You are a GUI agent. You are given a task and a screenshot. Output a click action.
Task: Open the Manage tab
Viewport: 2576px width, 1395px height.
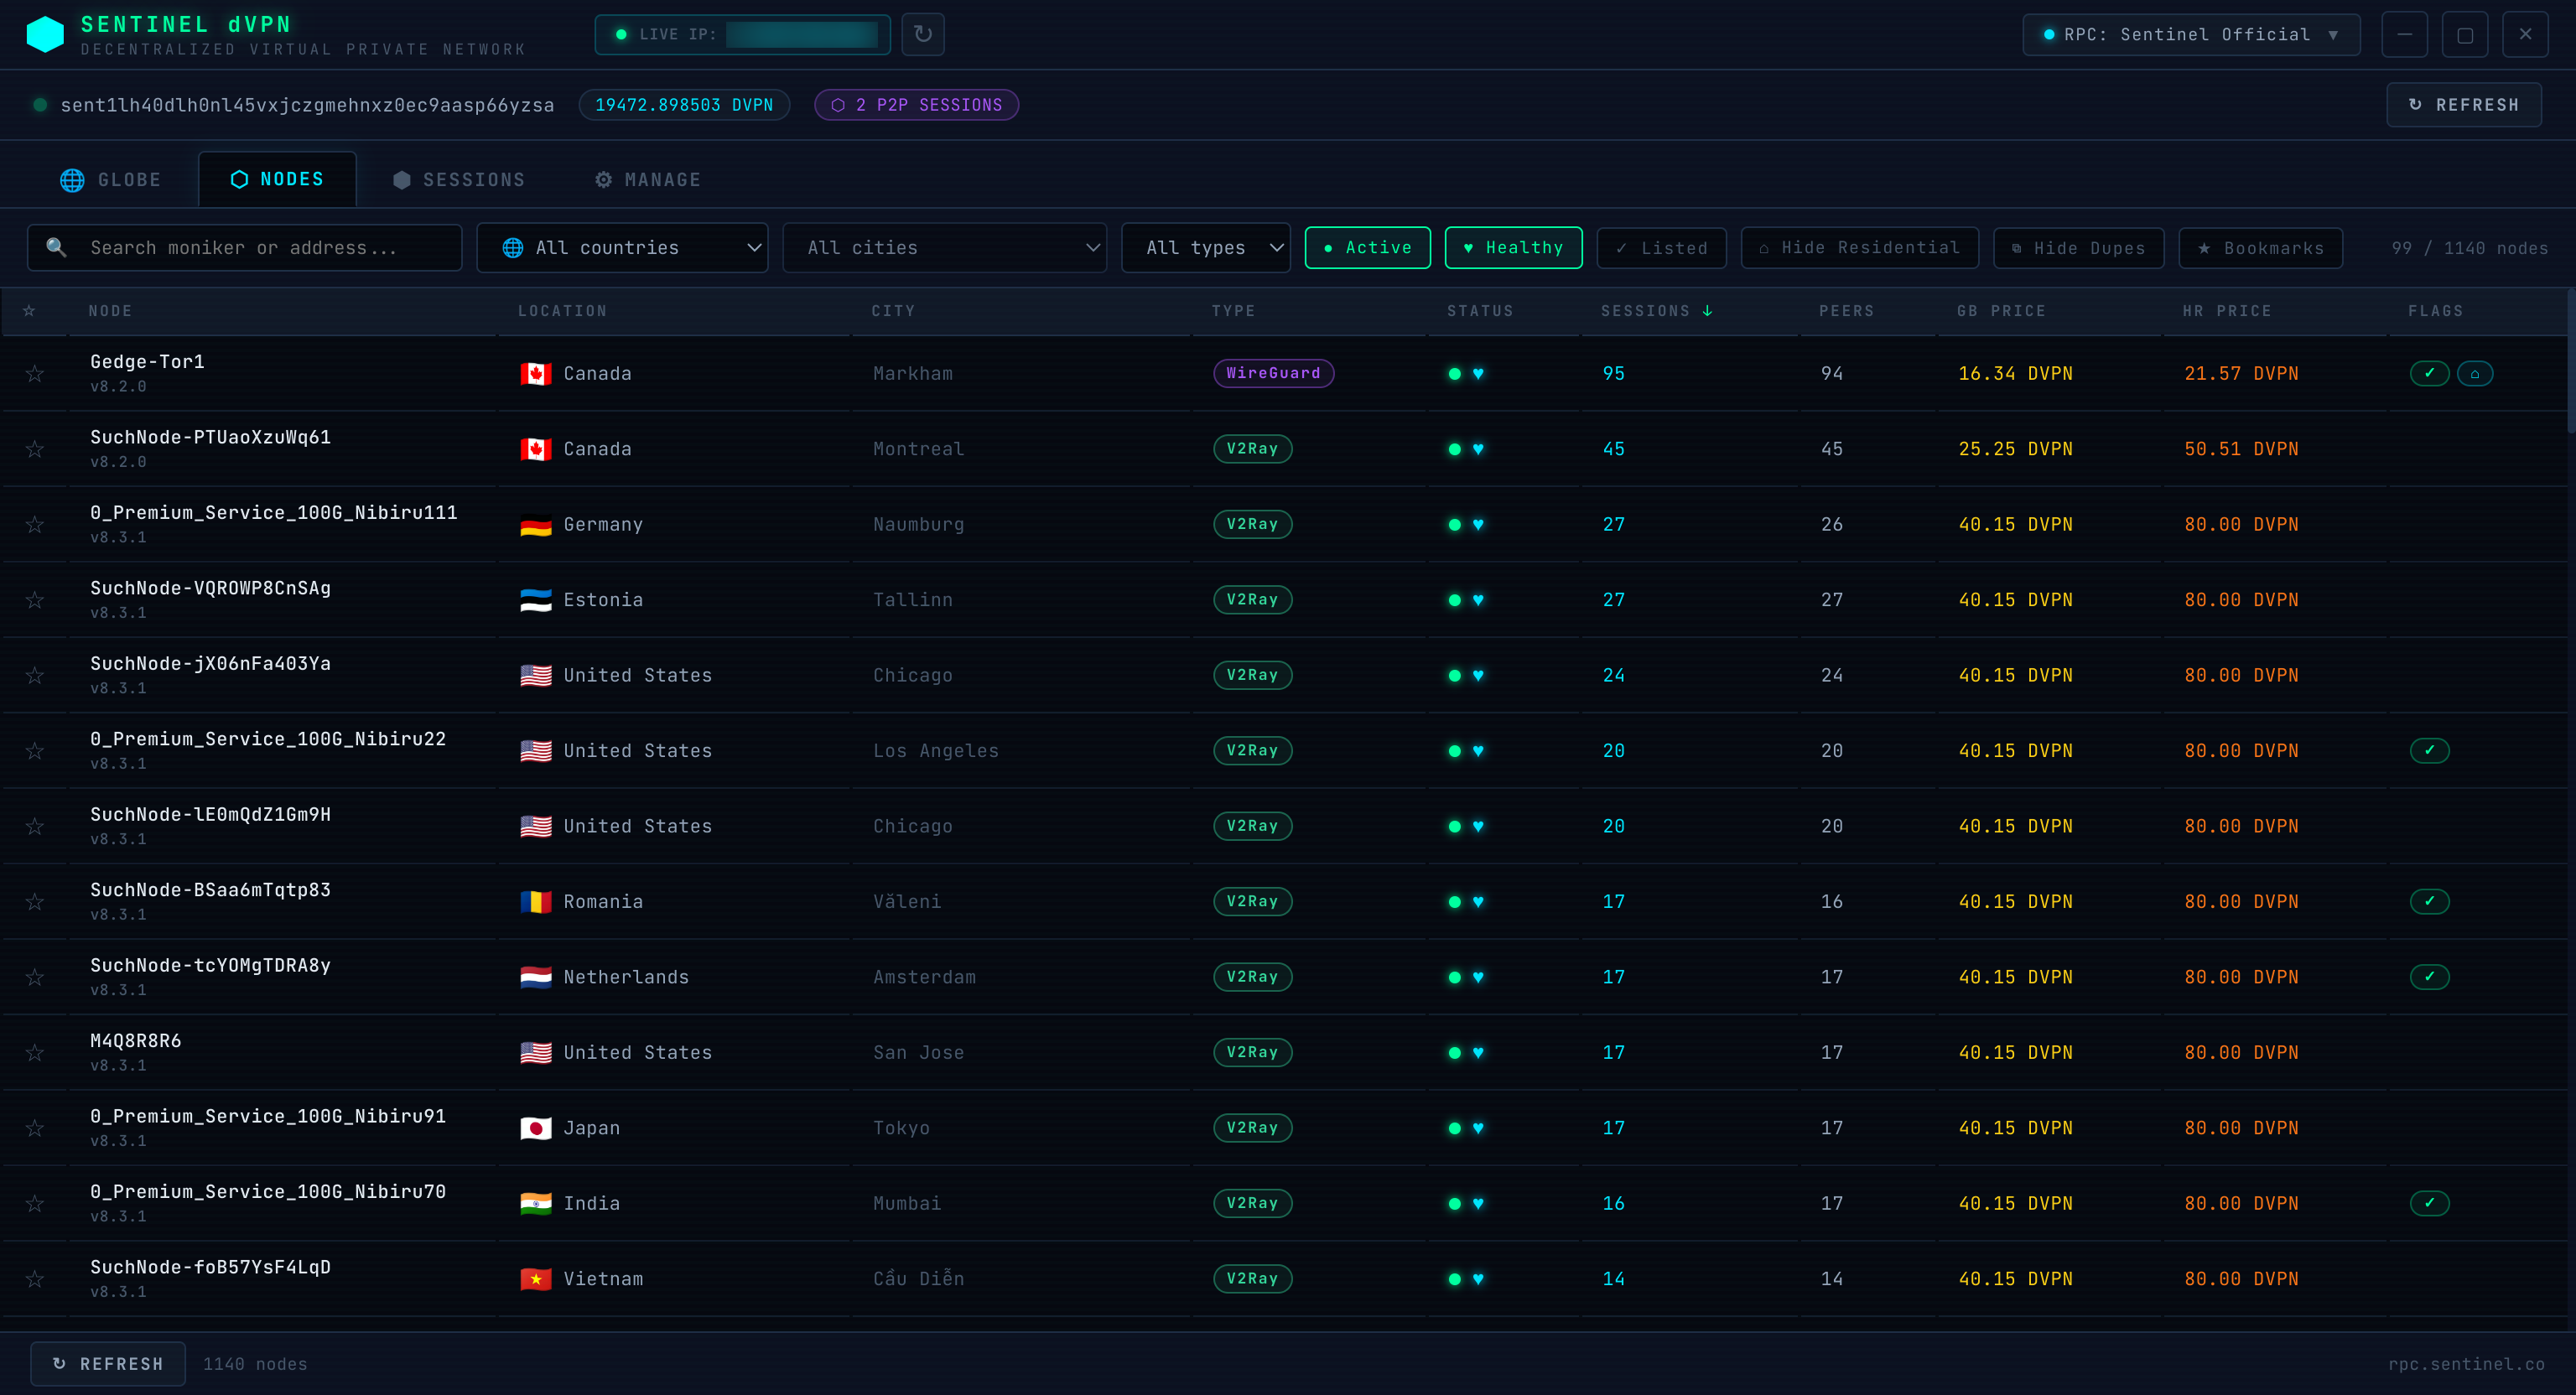click(x=648, y=180)
